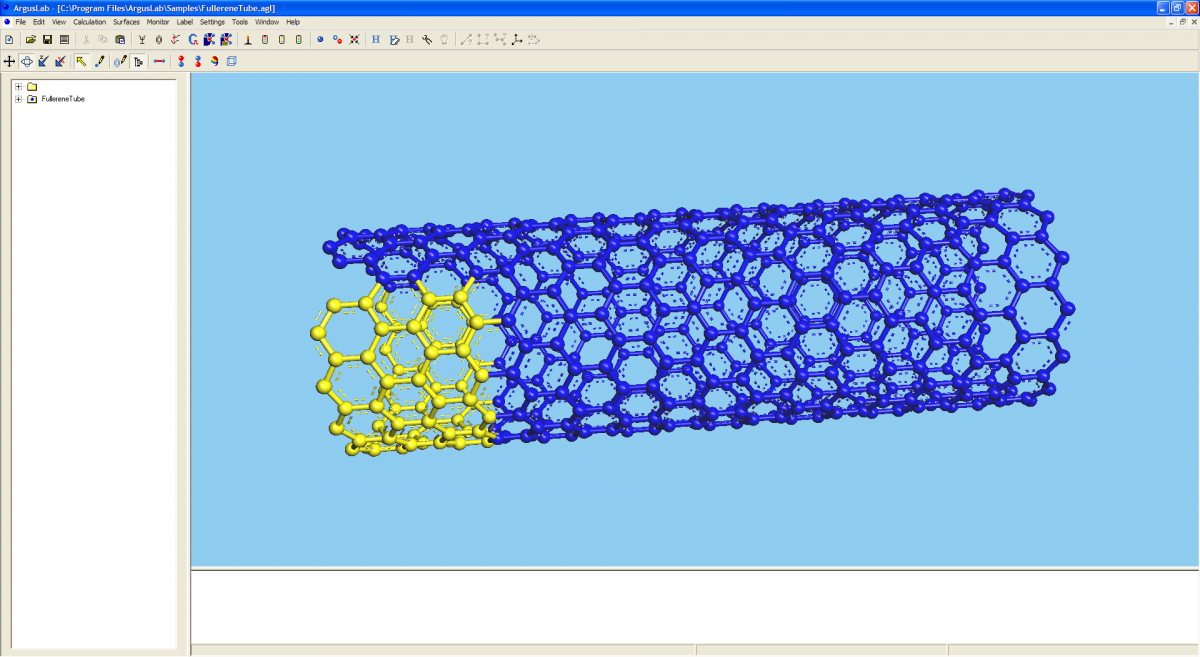Select the wrench clean geometry icon
Screen dimensions: 1200x657
tap(427, 40)
